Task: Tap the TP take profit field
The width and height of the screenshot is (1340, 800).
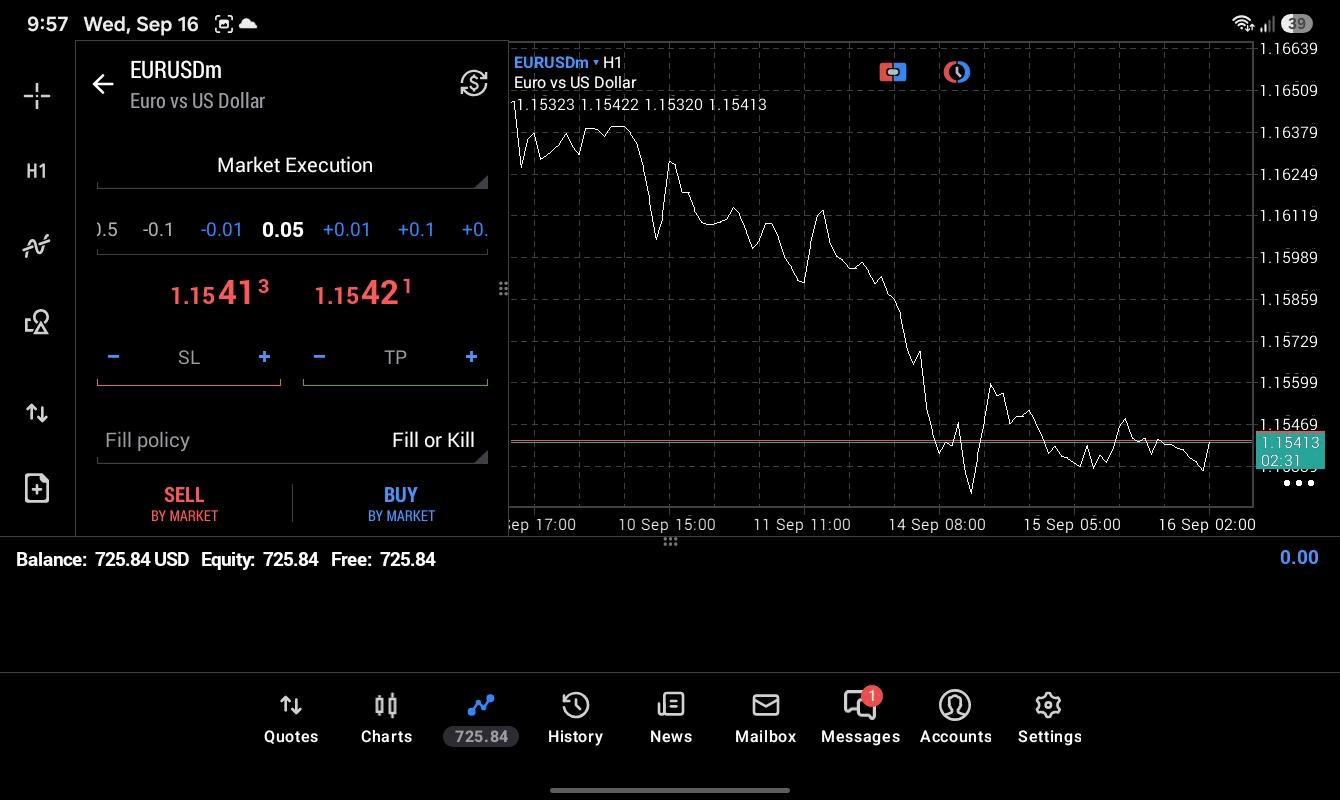Action: click(x=395, y=357)
